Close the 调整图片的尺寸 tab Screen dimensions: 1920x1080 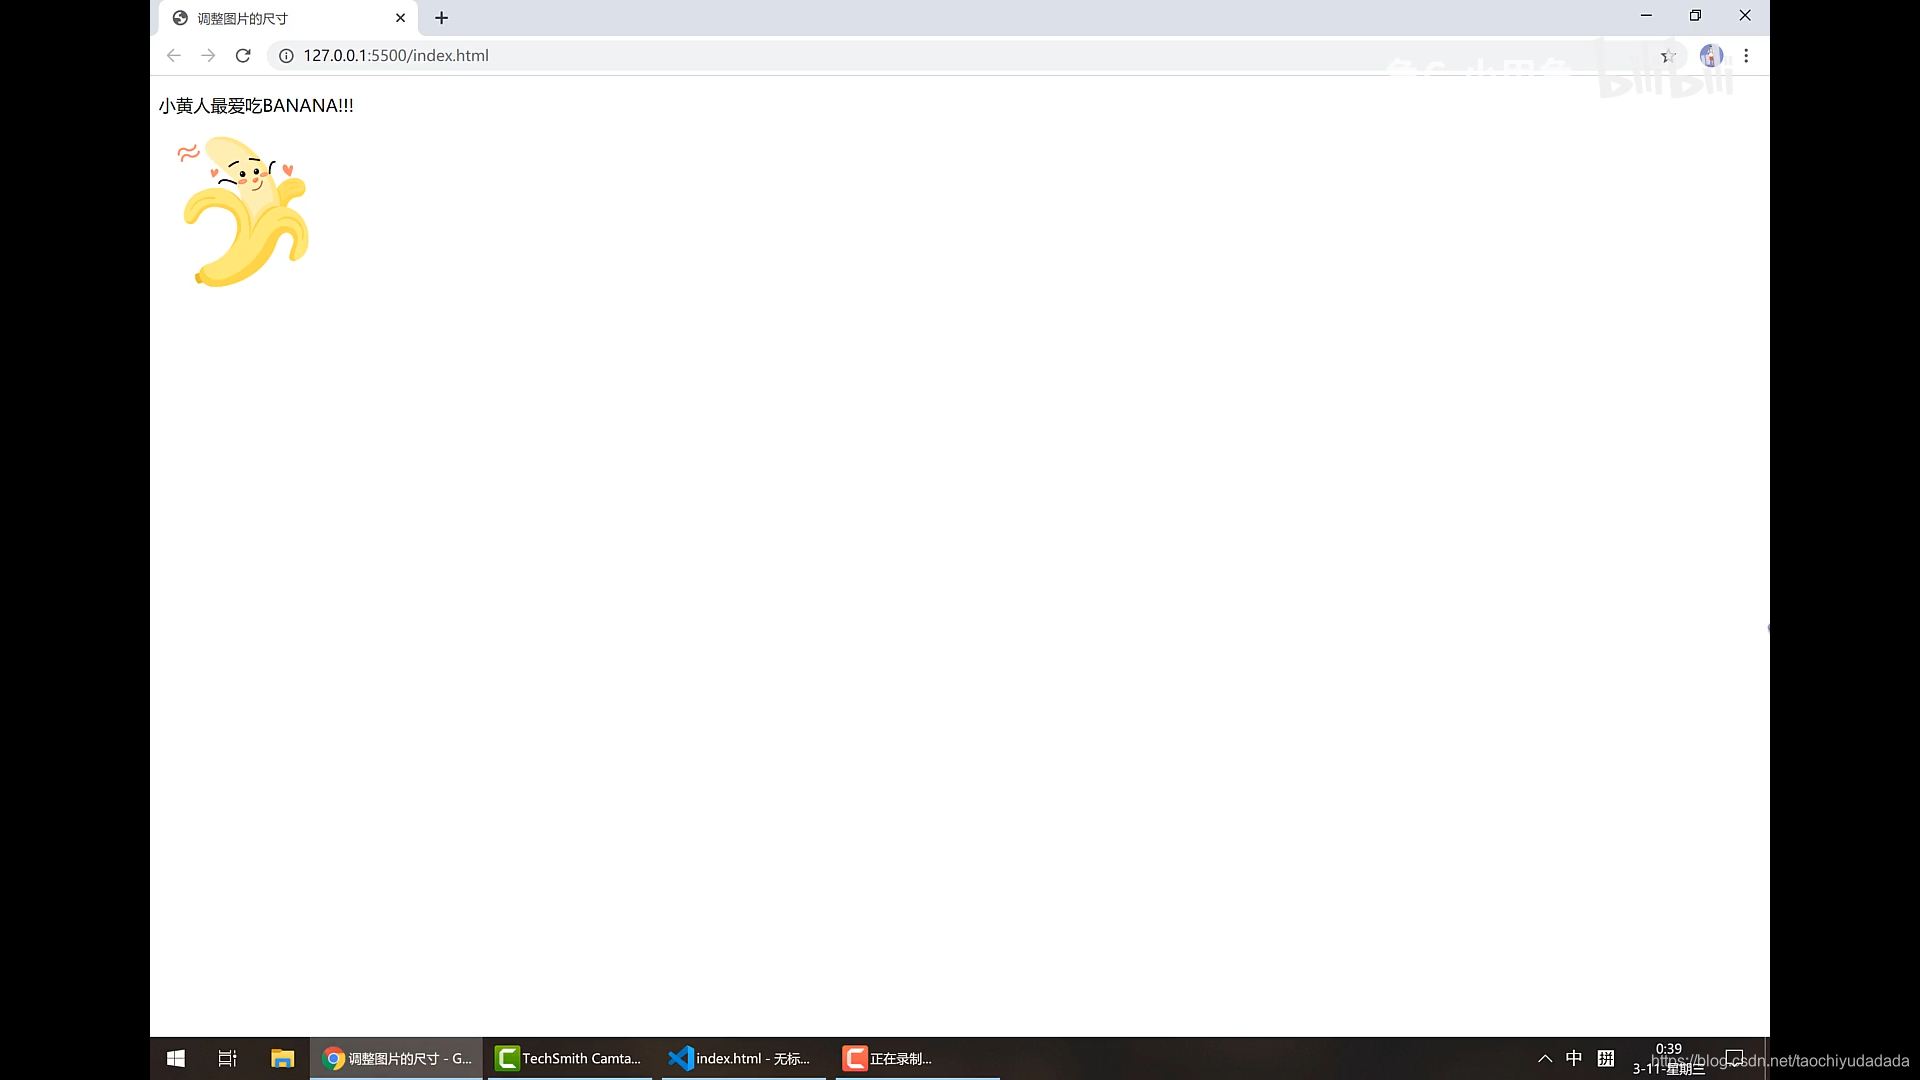tap(400, 18)
